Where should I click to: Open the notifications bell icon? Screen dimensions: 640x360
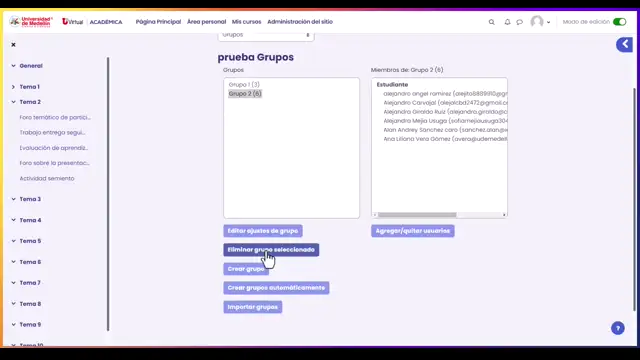click(507, 22)
